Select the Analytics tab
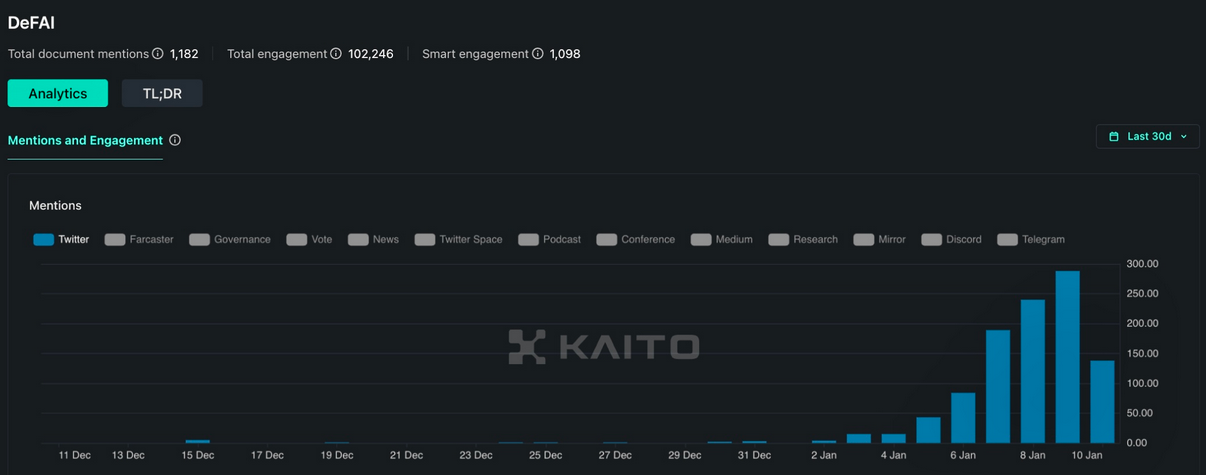Image resolution: width=1206 pixels, height=475 pixels. [x=58, y=94]
